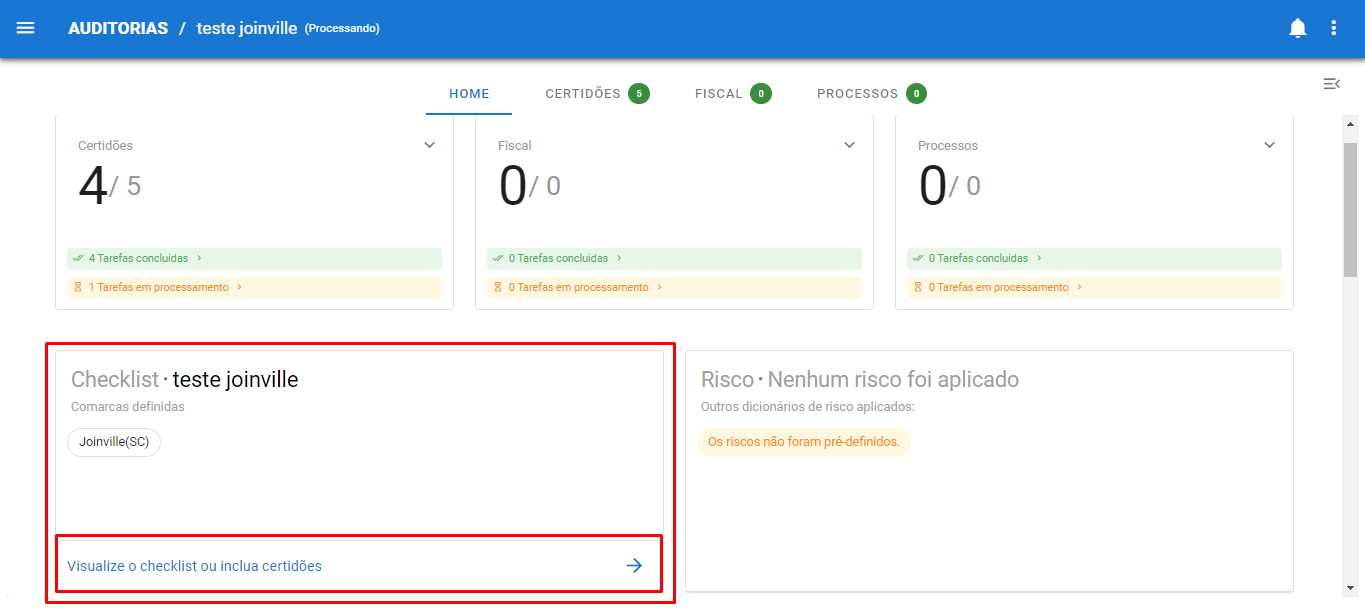Click the Certidões badge showing 5

tap(638, 94)
